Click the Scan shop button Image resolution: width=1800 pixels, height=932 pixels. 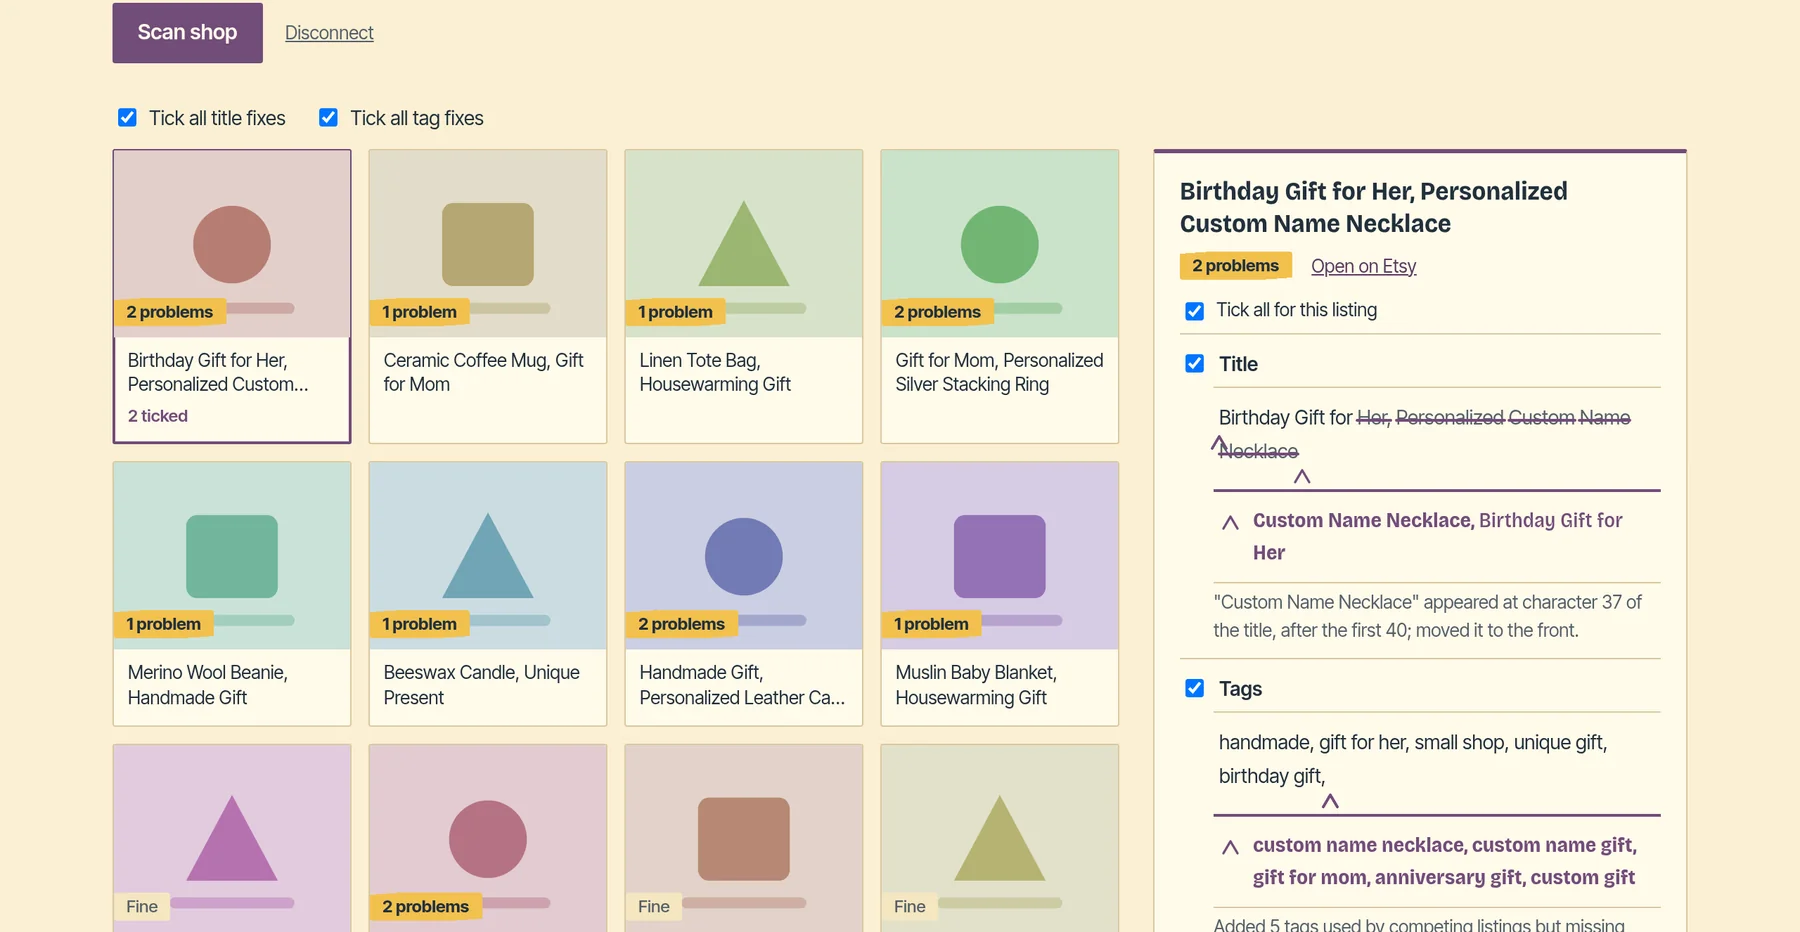point(187,33)
